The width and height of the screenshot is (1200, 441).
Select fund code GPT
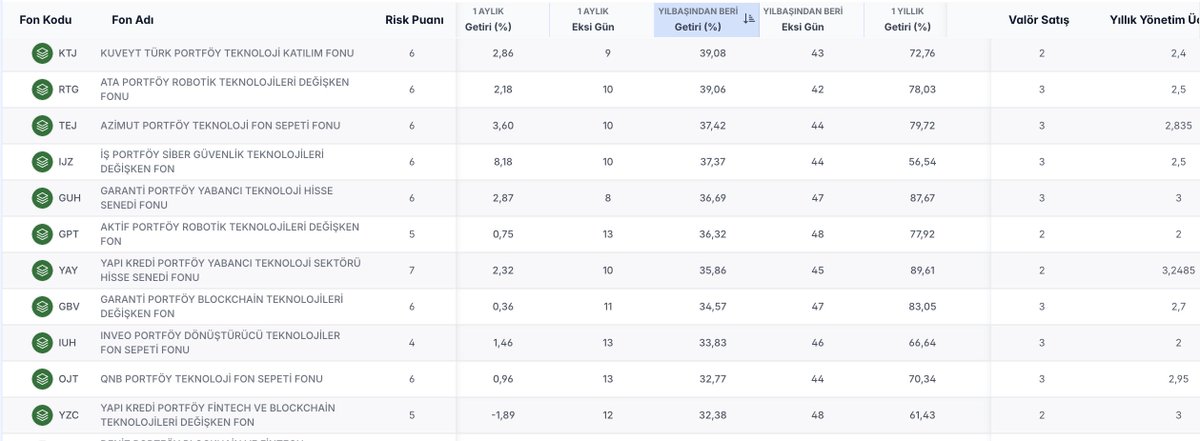(68, 234)
